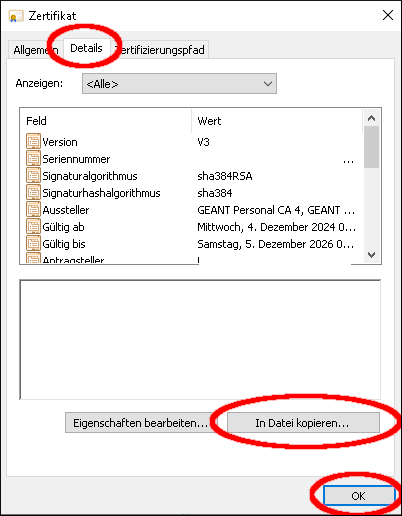Select the Signaturhashalgorithmus field icon
Screen dimensions: 402x516
point(33,192)
